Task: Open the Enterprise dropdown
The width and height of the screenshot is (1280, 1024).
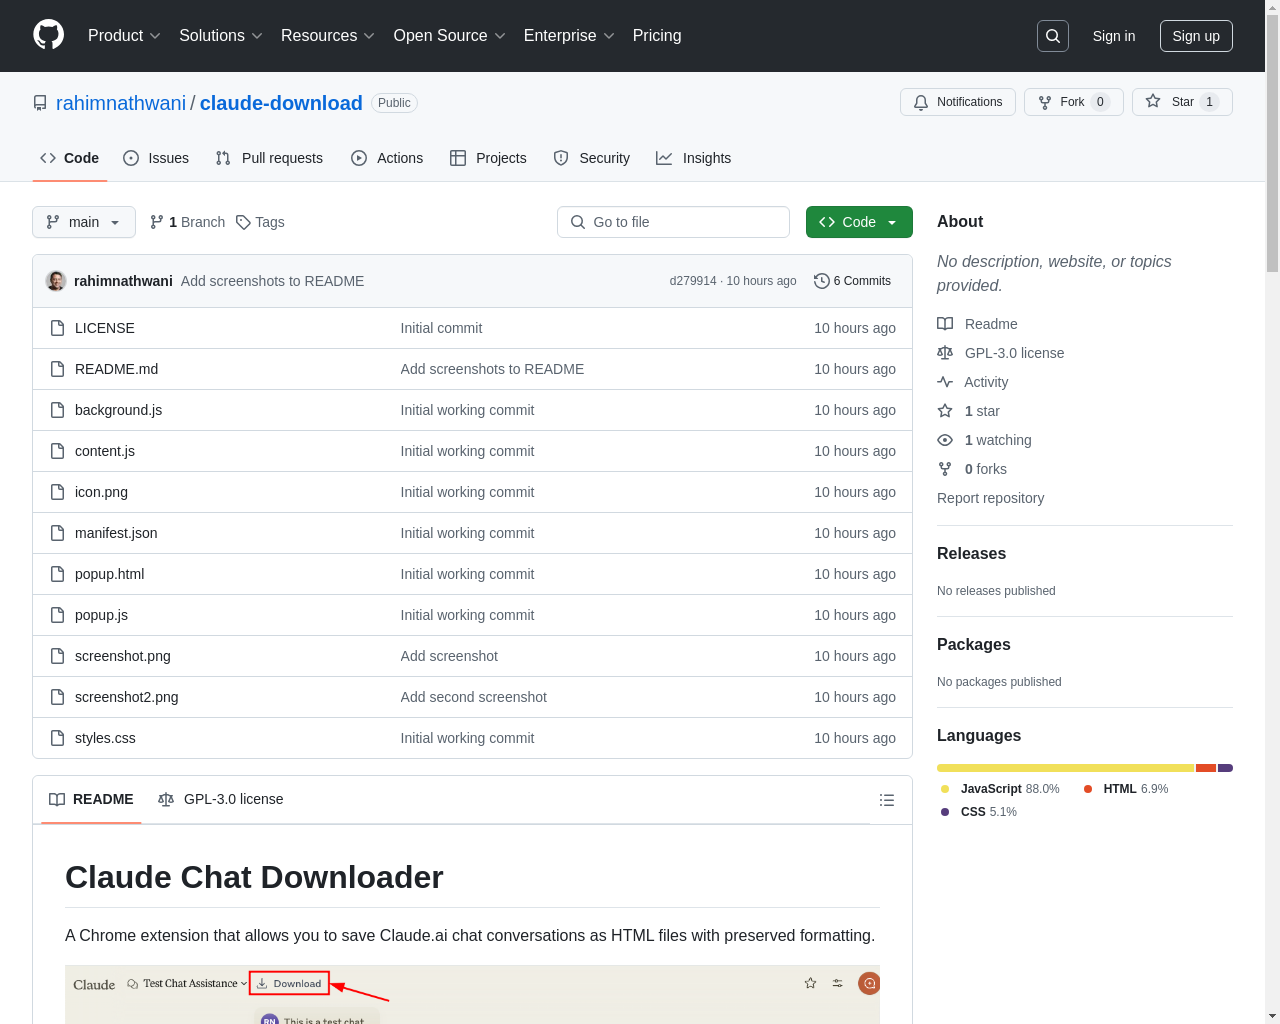Action: (569, 36)
